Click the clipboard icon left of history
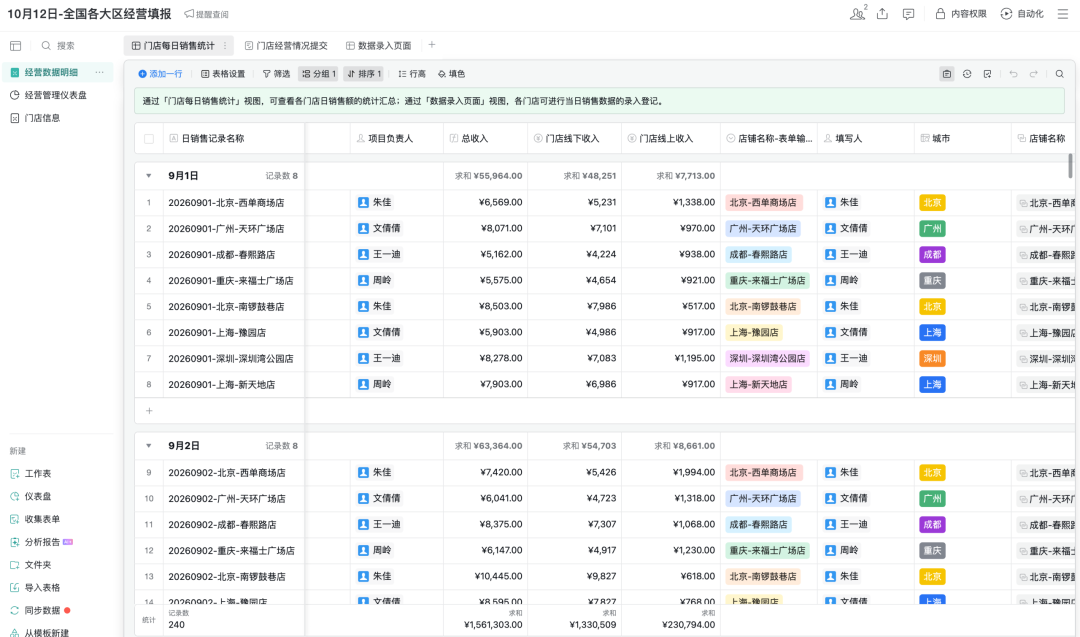This screenshot has width=1080, height=637. tap(947, 74)
